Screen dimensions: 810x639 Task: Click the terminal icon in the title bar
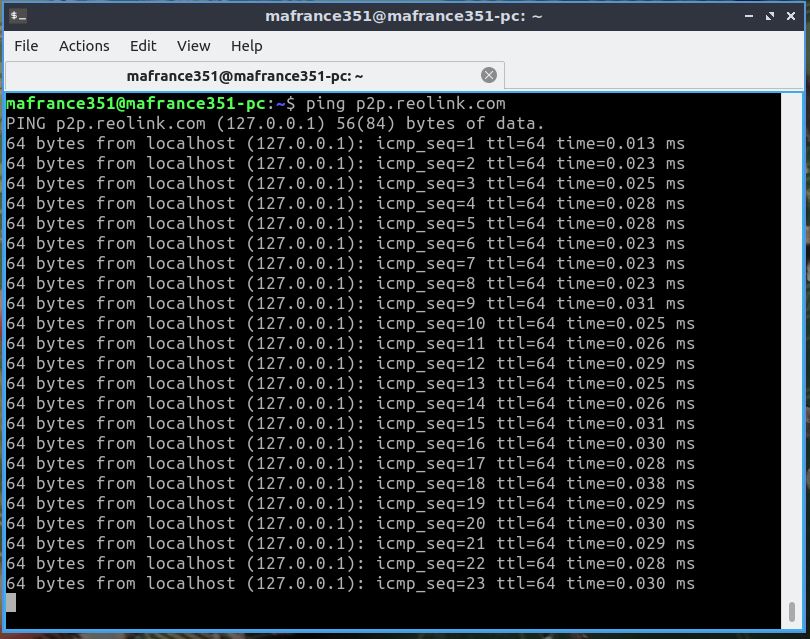pyautogui.click(x=19, y=16)
